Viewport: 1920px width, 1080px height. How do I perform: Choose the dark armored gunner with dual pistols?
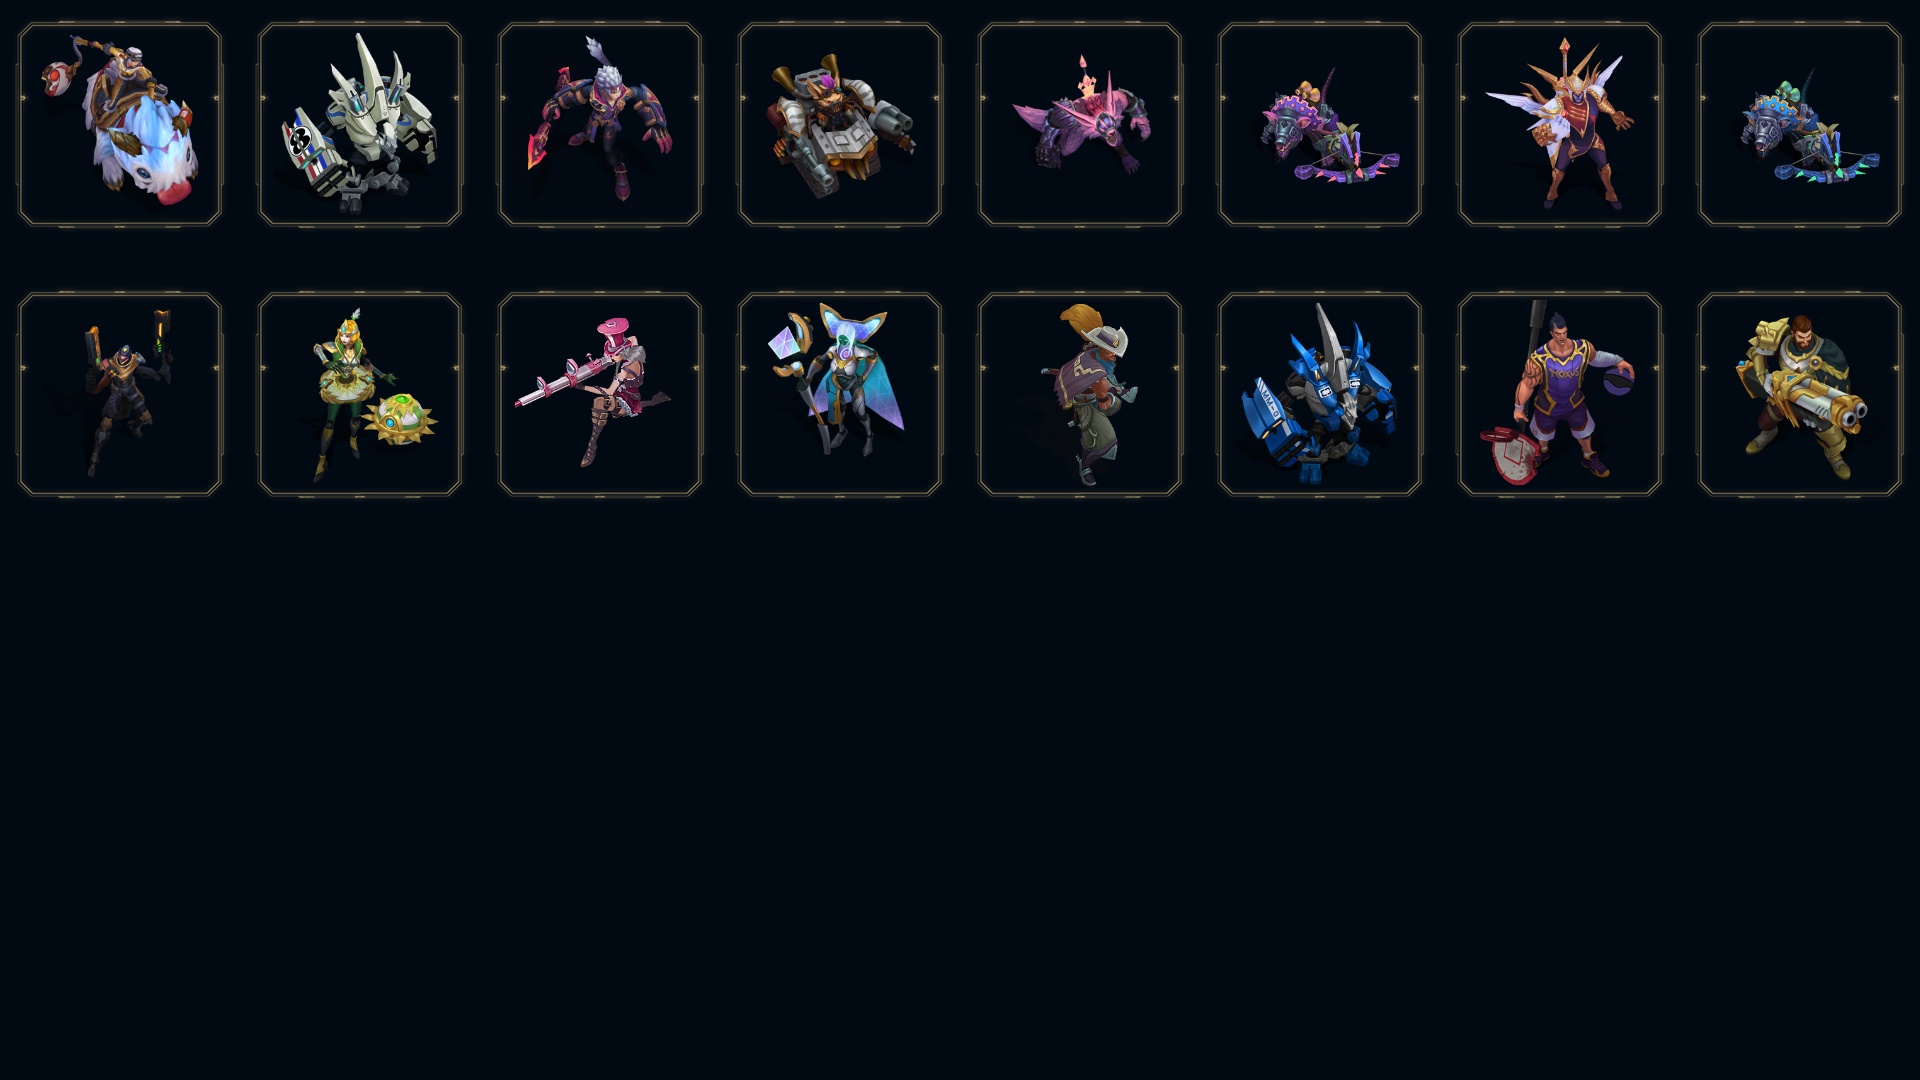[120, 394]
